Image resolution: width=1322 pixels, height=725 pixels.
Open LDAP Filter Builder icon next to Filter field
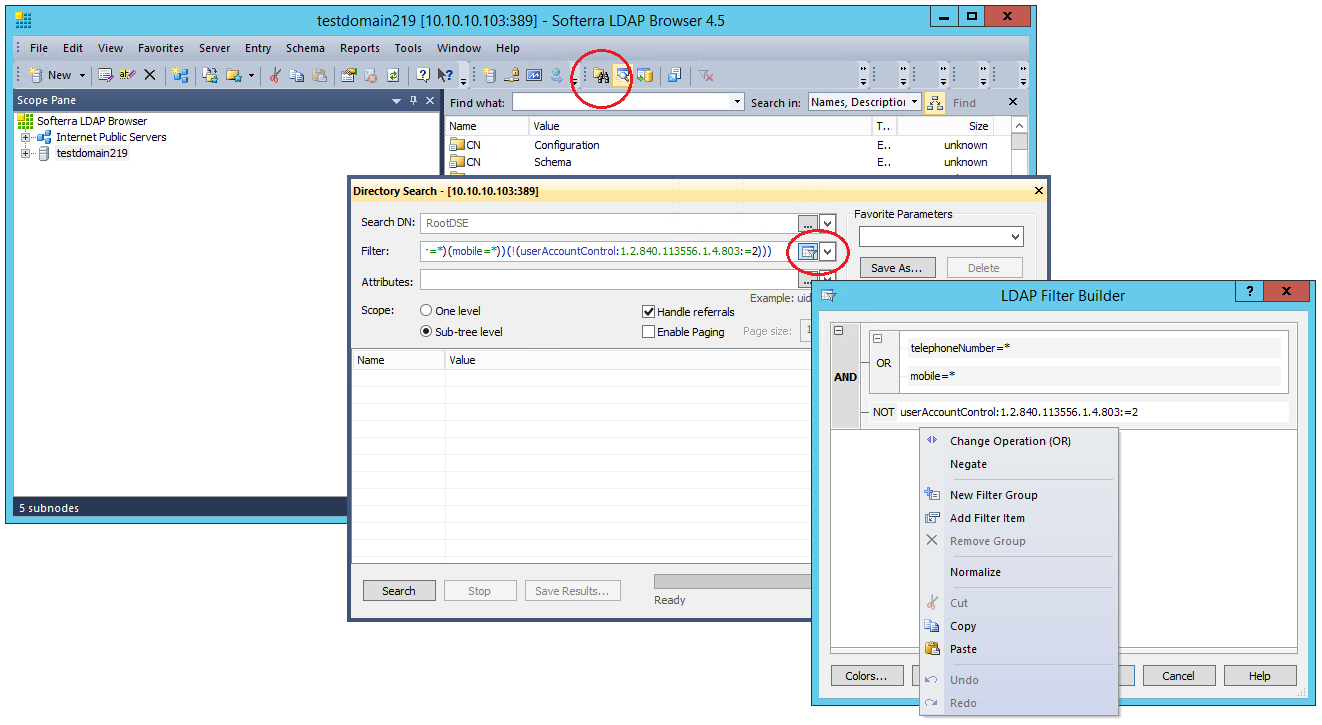coord(808,251)
